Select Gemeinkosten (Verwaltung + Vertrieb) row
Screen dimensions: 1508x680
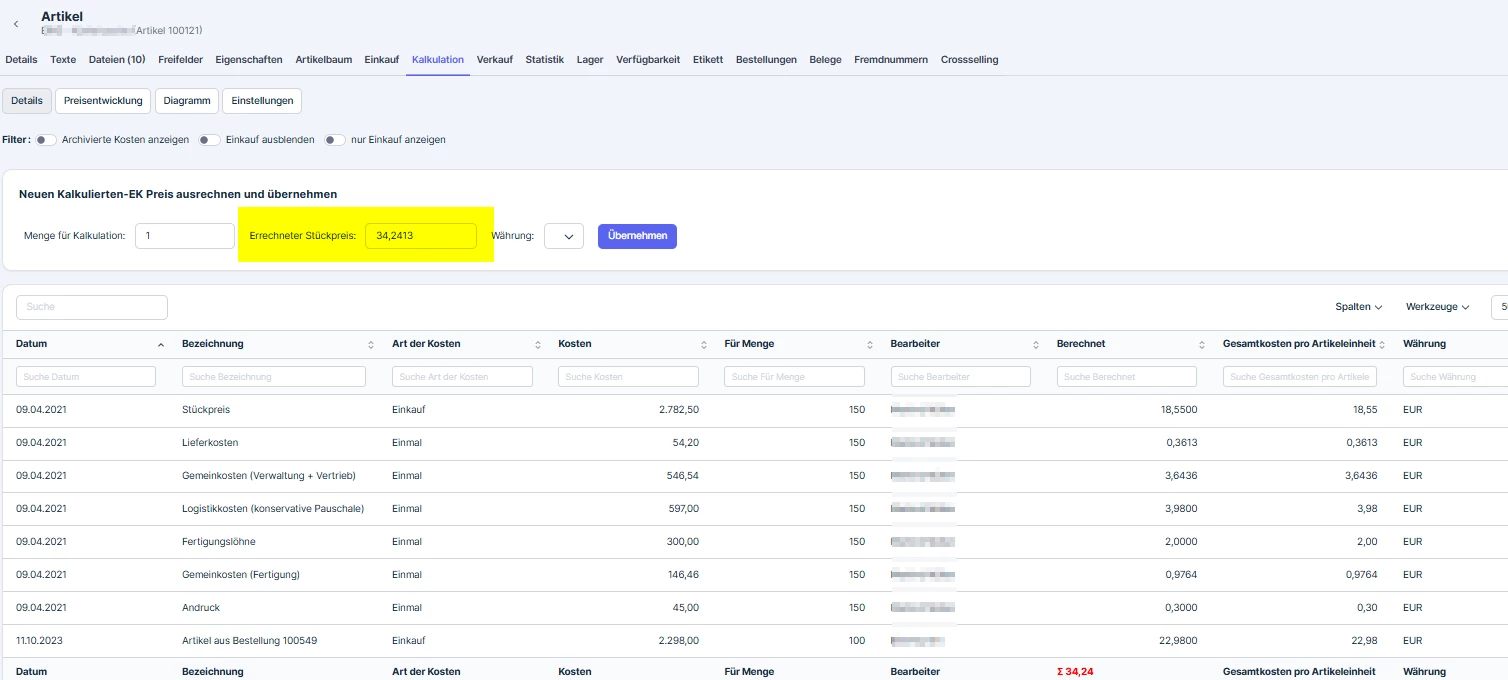[754, 476]
